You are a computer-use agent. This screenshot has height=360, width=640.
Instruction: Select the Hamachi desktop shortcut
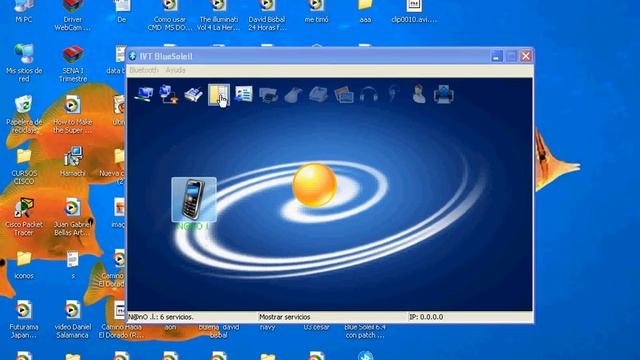click(73, 162)
